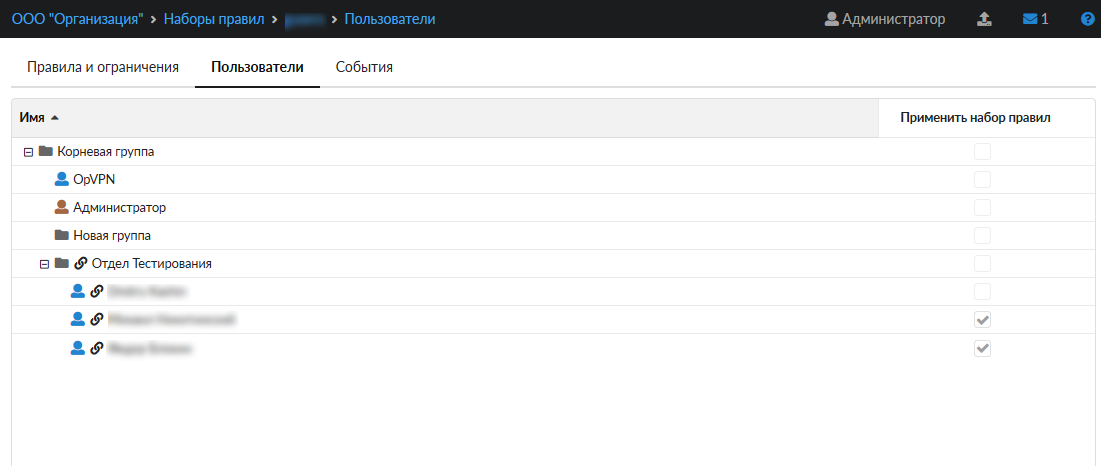The height and width of the screenshot is (466, 1101).
Task: Click the upload icon in the top bar
Action: 983,19
